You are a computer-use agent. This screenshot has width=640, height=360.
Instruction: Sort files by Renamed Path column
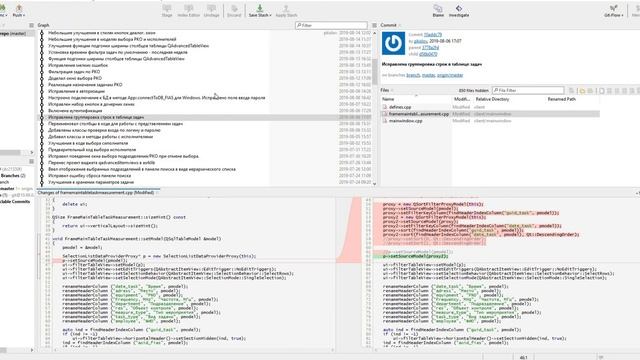tap(561, 99)
